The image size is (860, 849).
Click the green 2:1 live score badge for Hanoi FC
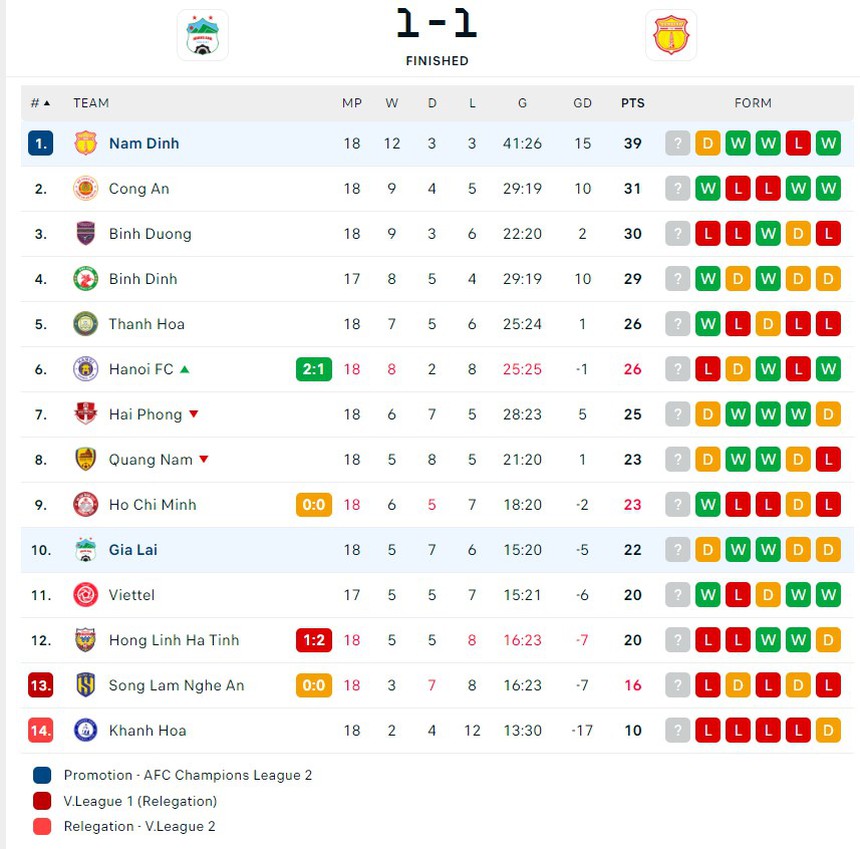point(314,369)
